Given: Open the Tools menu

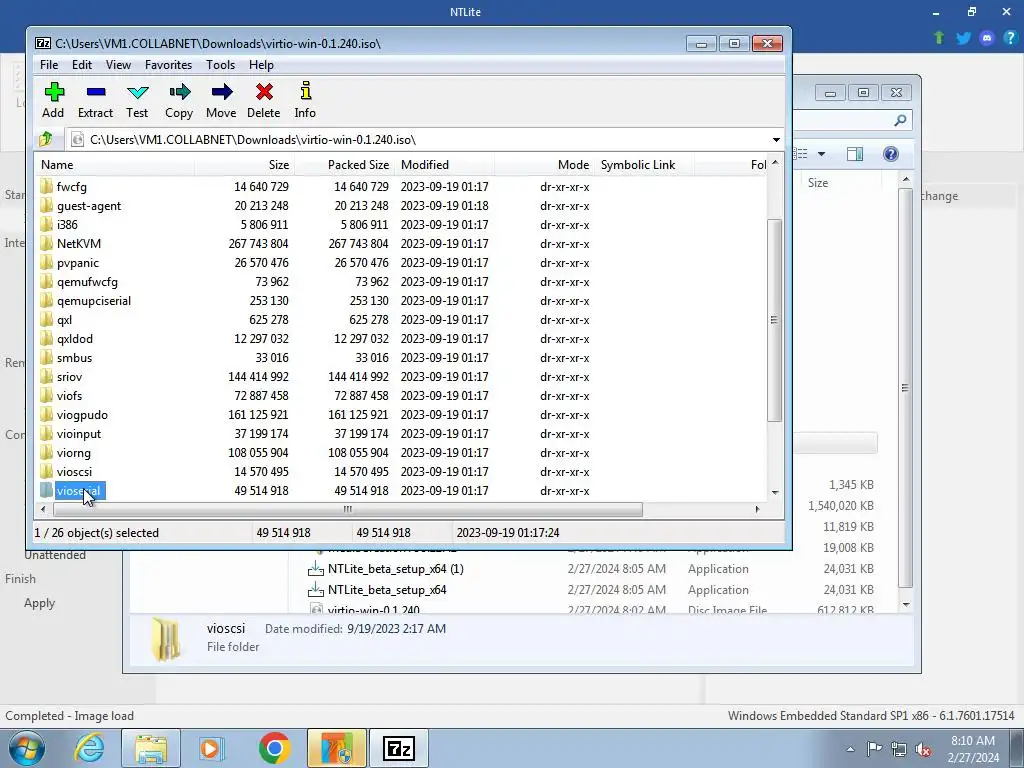Looking at the screenshot, I should pos(220,65).
